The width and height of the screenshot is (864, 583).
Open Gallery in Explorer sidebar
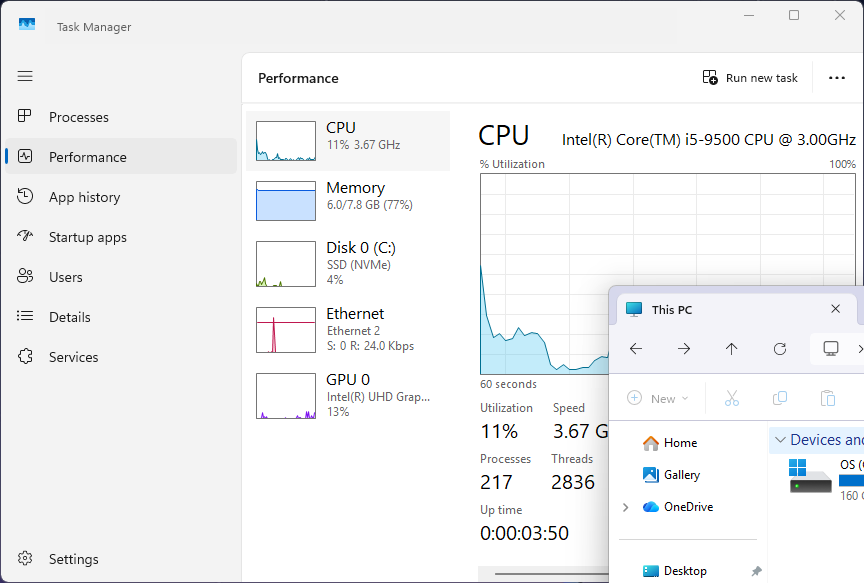(682, 474)
